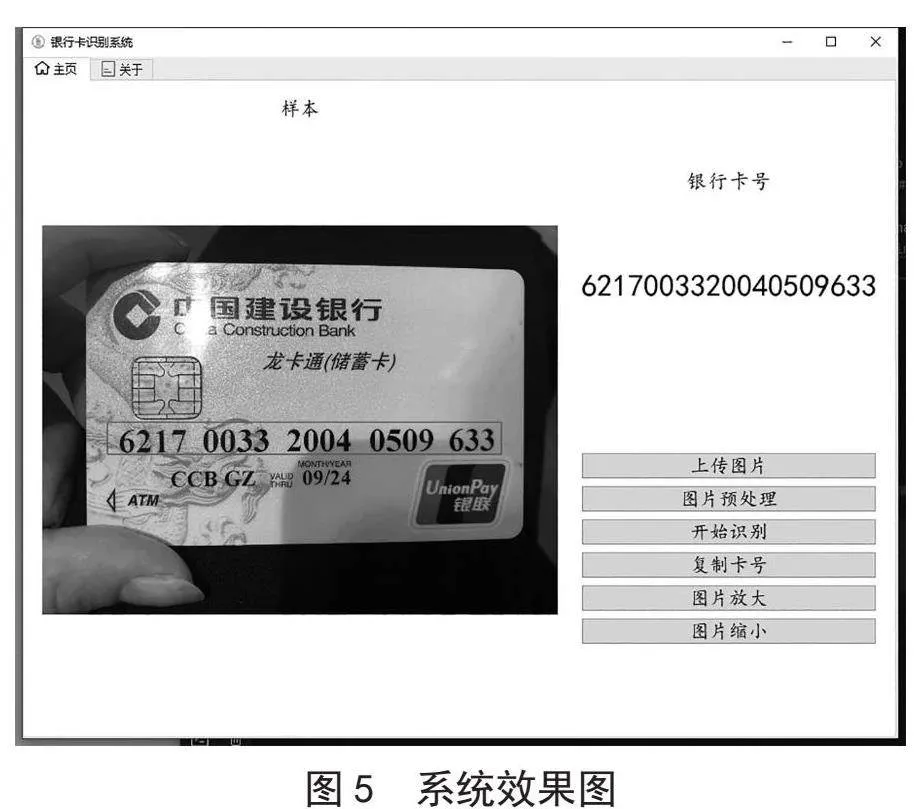
Task: Start recognition with 开始识别
Action: tap(728, 532)
